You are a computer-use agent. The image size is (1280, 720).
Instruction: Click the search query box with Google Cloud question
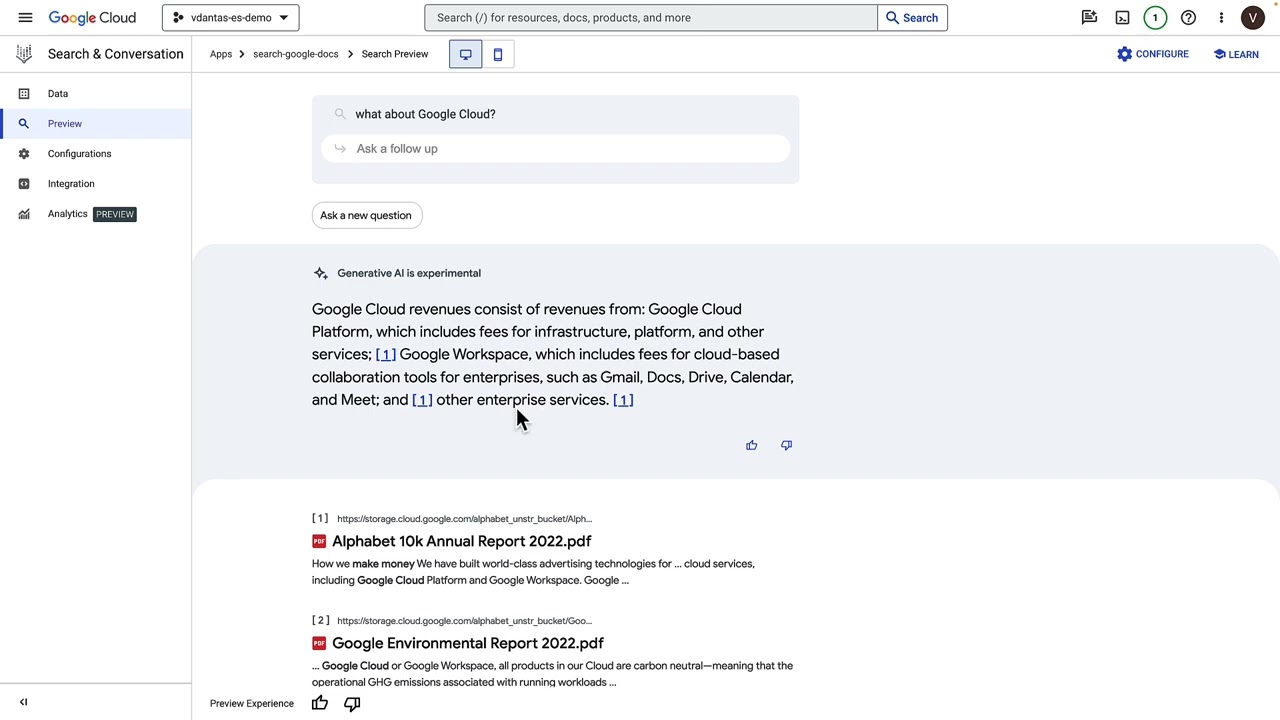click(555, 114)
